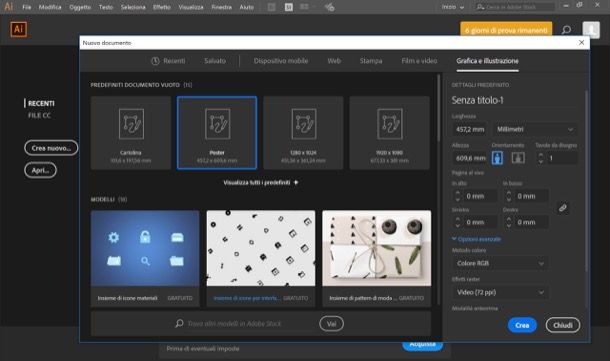Select the 1280 x 1024 preset card
This screenshot has height=361, width=610.
(x=303, y=133)
